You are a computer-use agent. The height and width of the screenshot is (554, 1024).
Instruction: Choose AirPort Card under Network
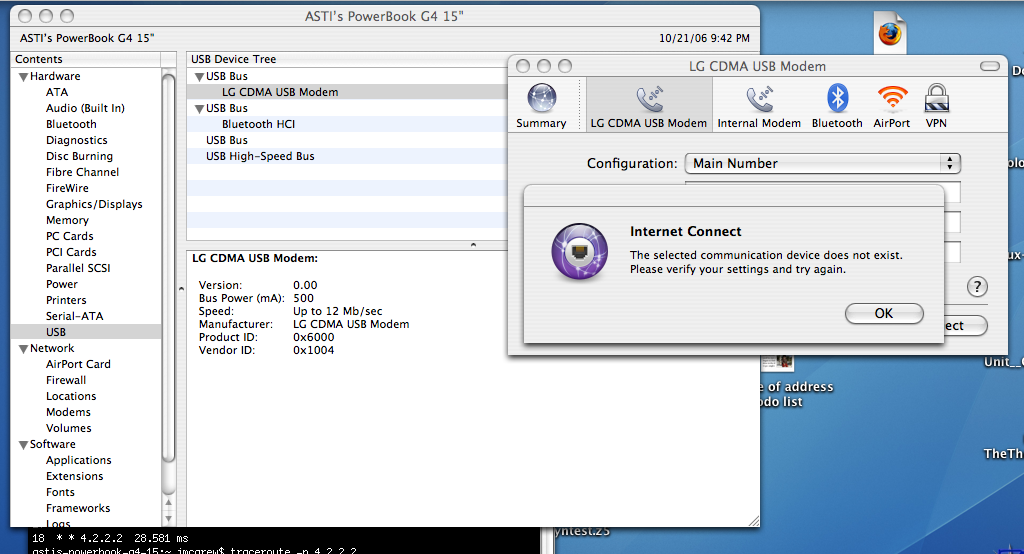[x=78, y=364]
